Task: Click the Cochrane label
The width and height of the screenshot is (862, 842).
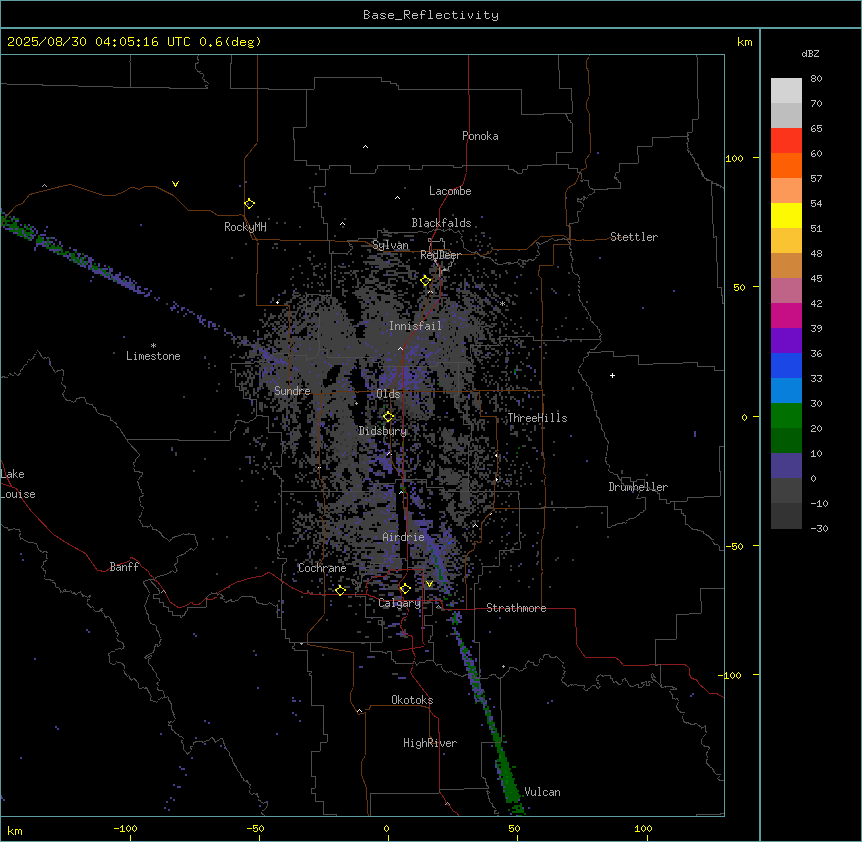Action: pos(322,568)
